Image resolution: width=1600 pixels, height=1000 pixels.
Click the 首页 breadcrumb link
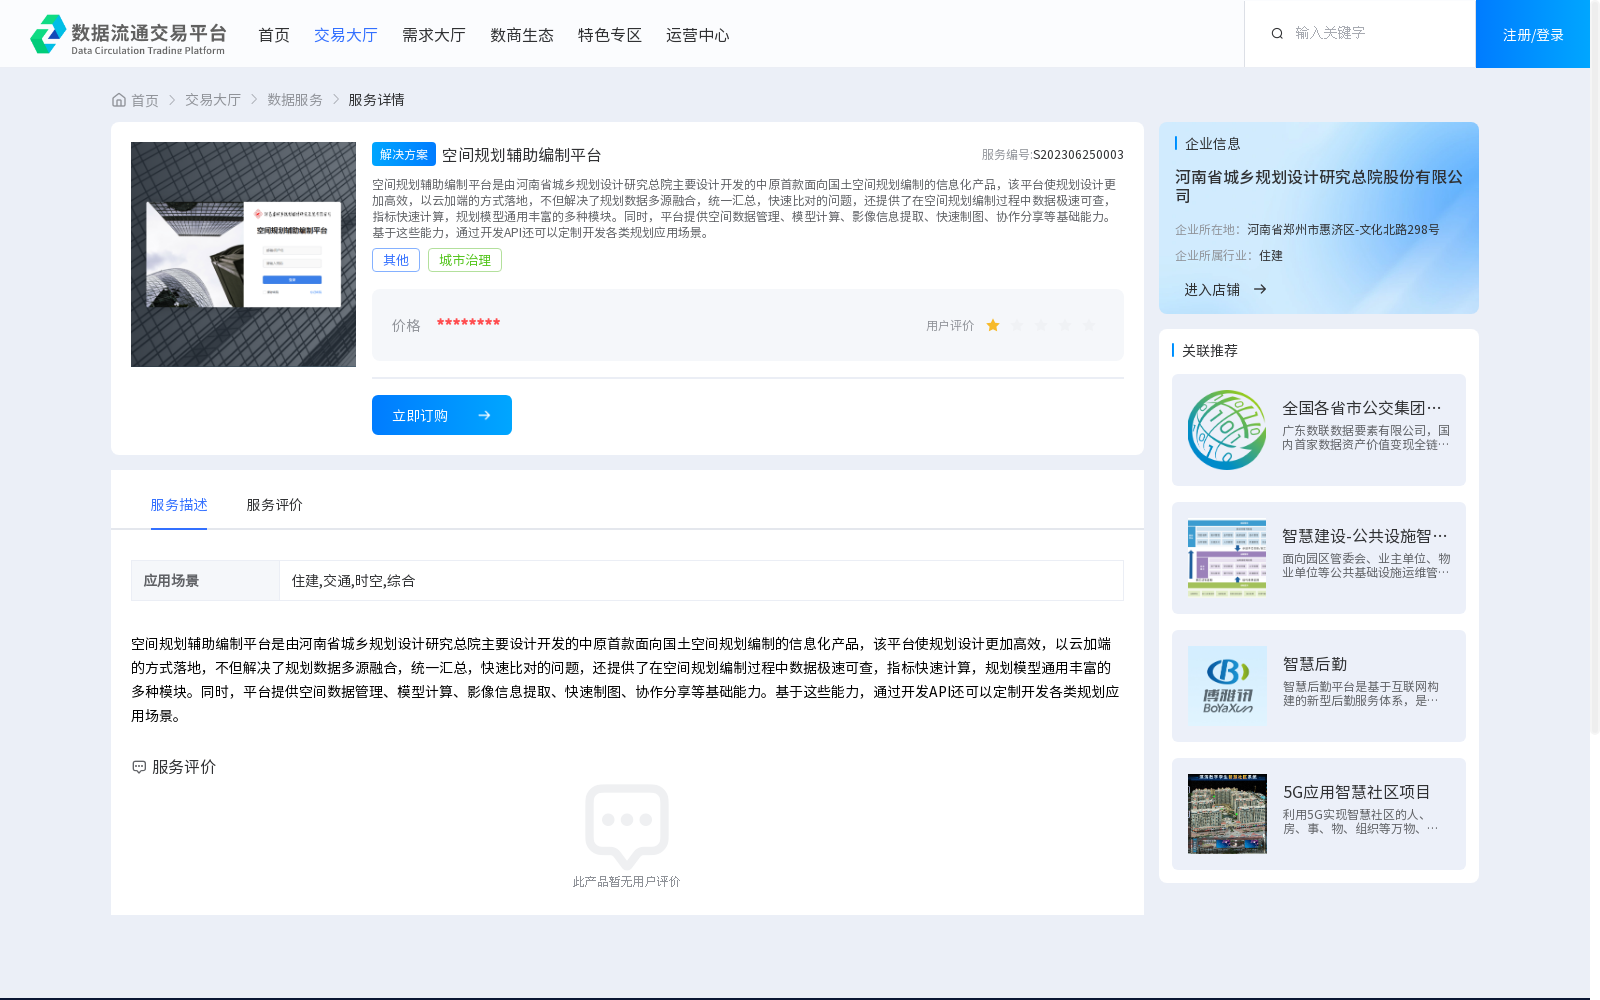point(145,100)
